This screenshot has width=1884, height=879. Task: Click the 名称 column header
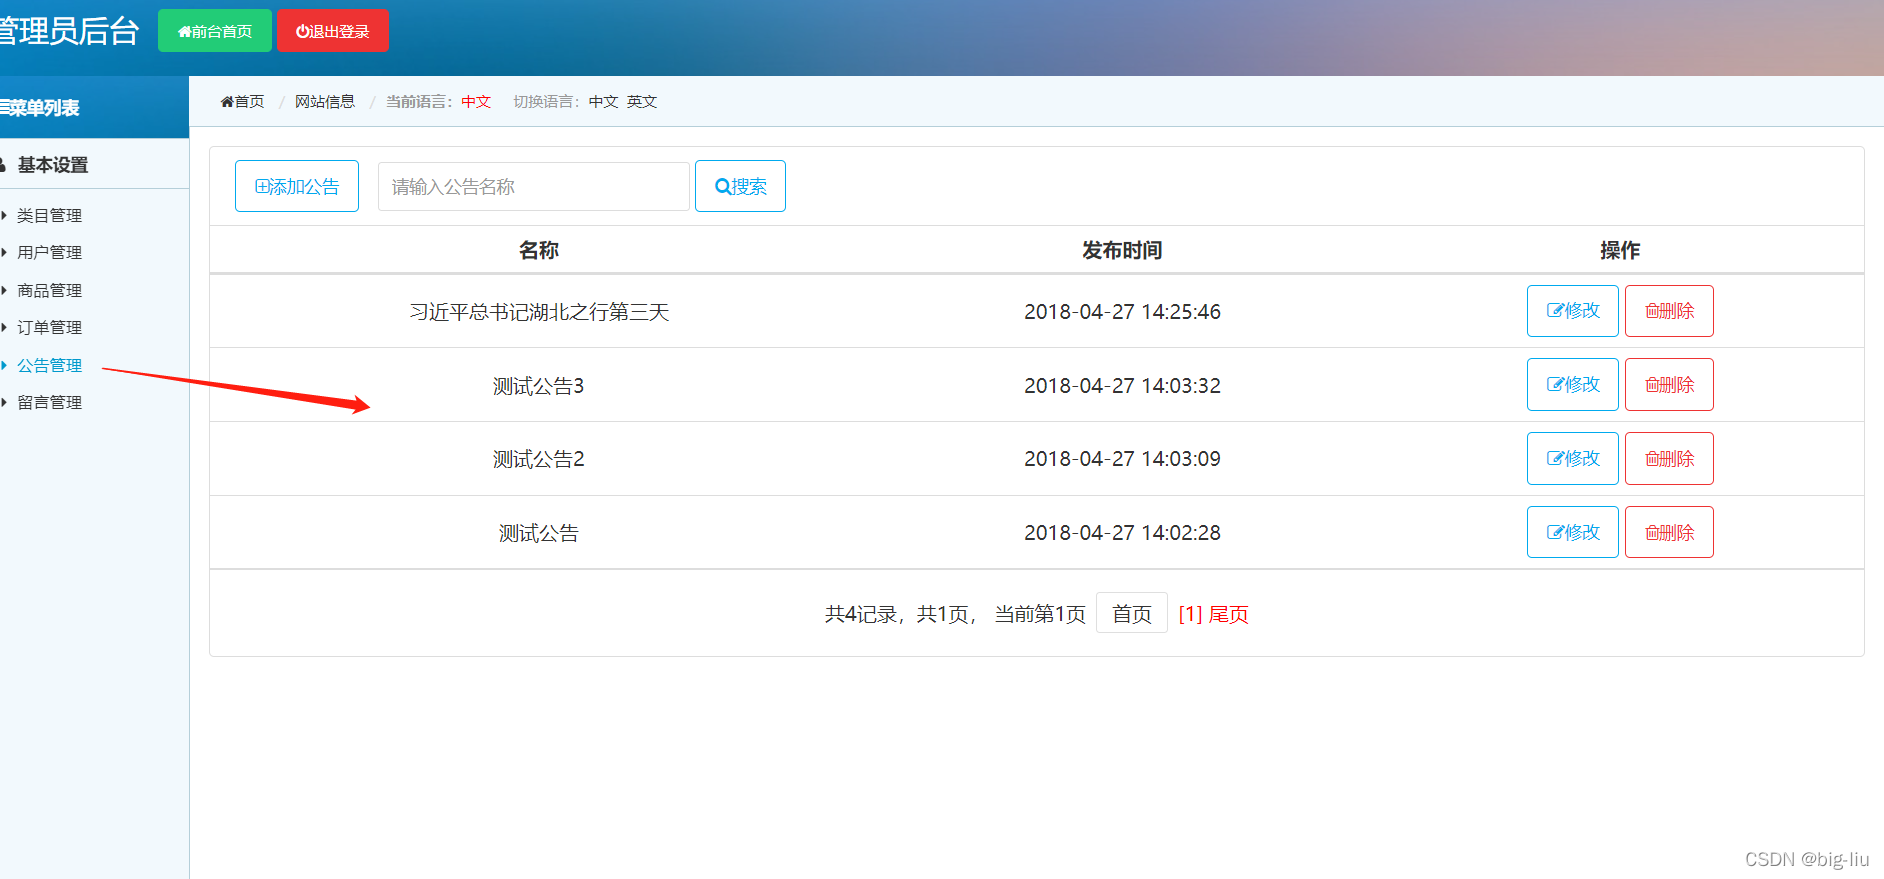[539, 250]
